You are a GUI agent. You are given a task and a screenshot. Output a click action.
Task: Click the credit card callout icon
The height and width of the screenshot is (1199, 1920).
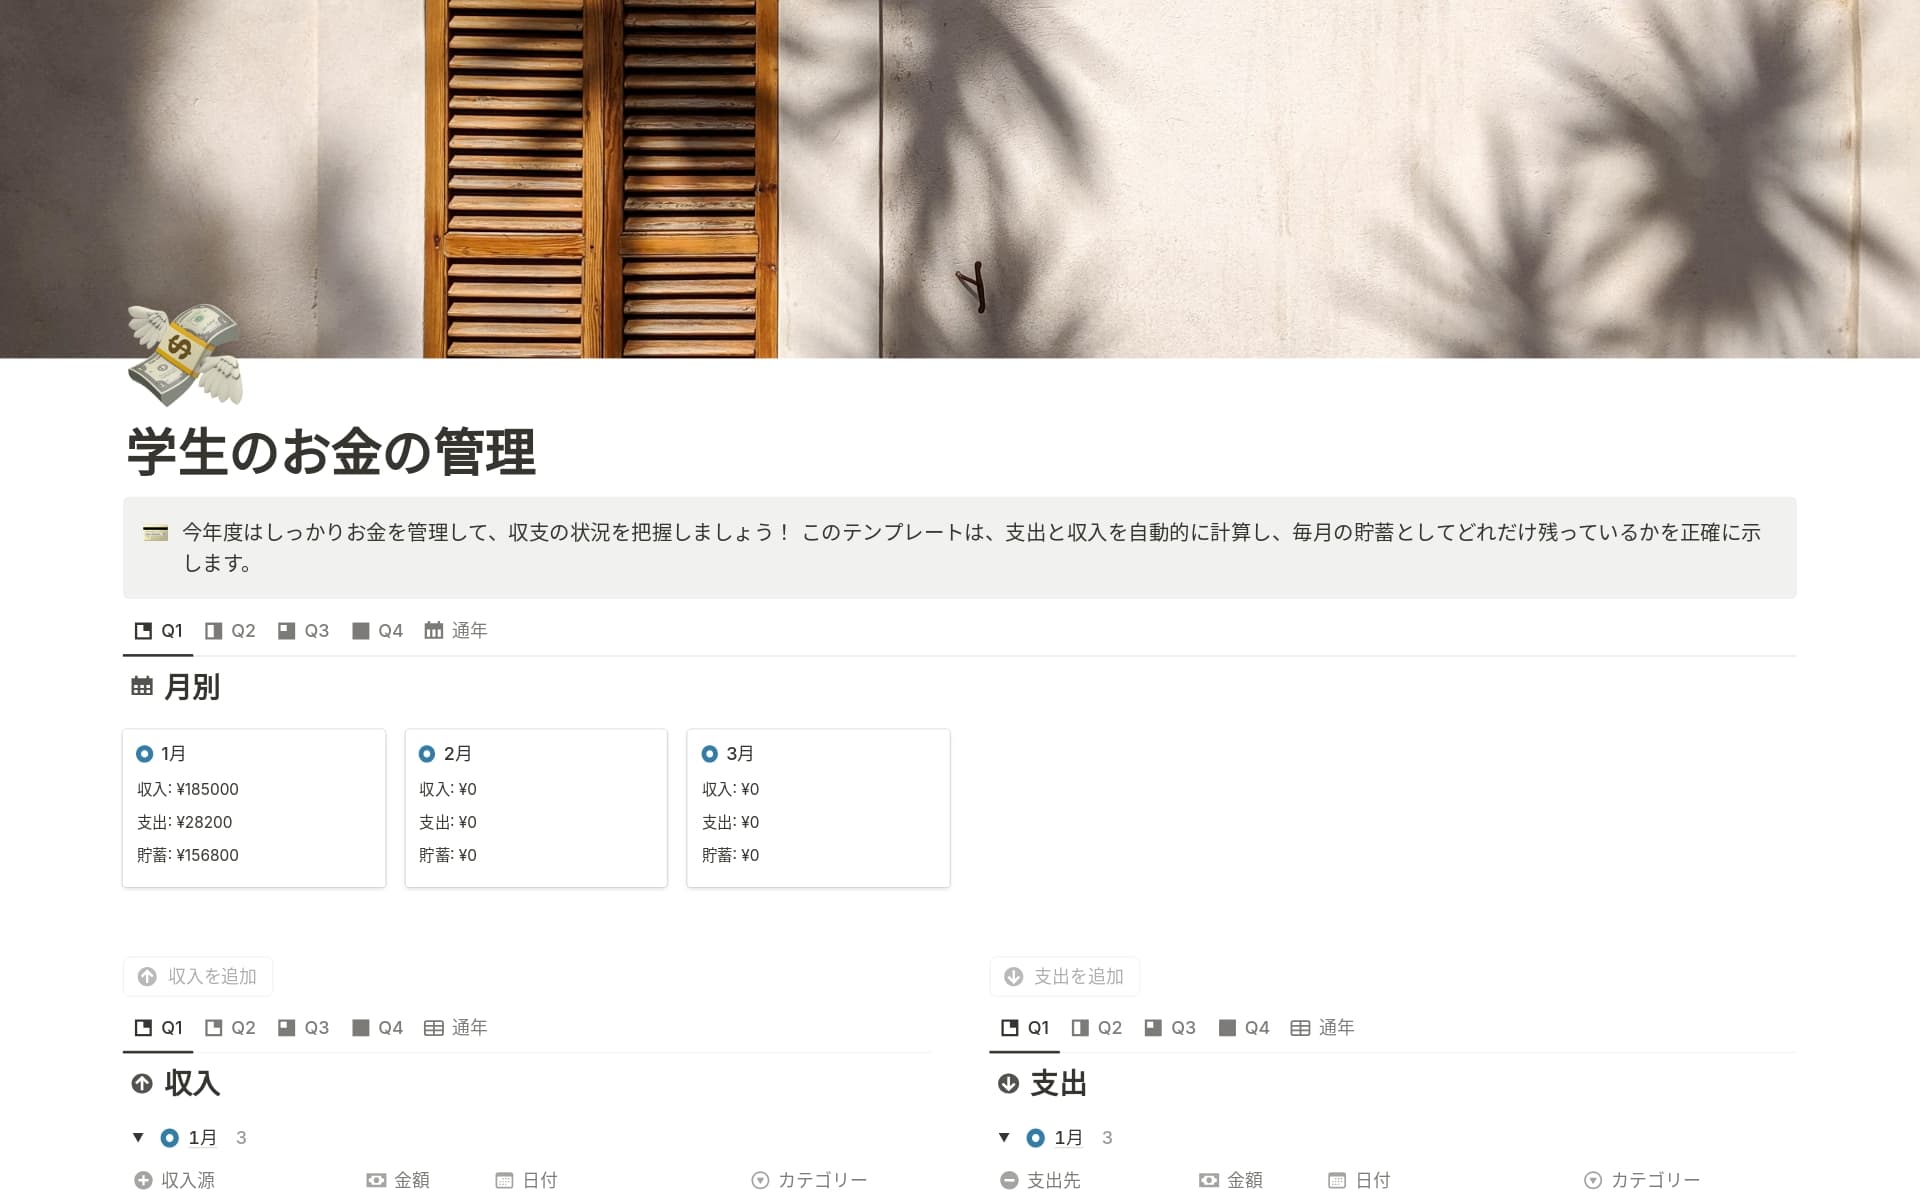point(155,533)
